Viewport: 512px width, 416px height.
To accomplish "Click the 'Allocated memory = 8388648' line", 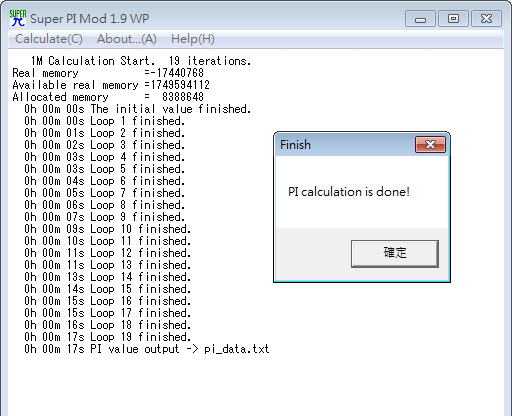I will tap(108, 97).
